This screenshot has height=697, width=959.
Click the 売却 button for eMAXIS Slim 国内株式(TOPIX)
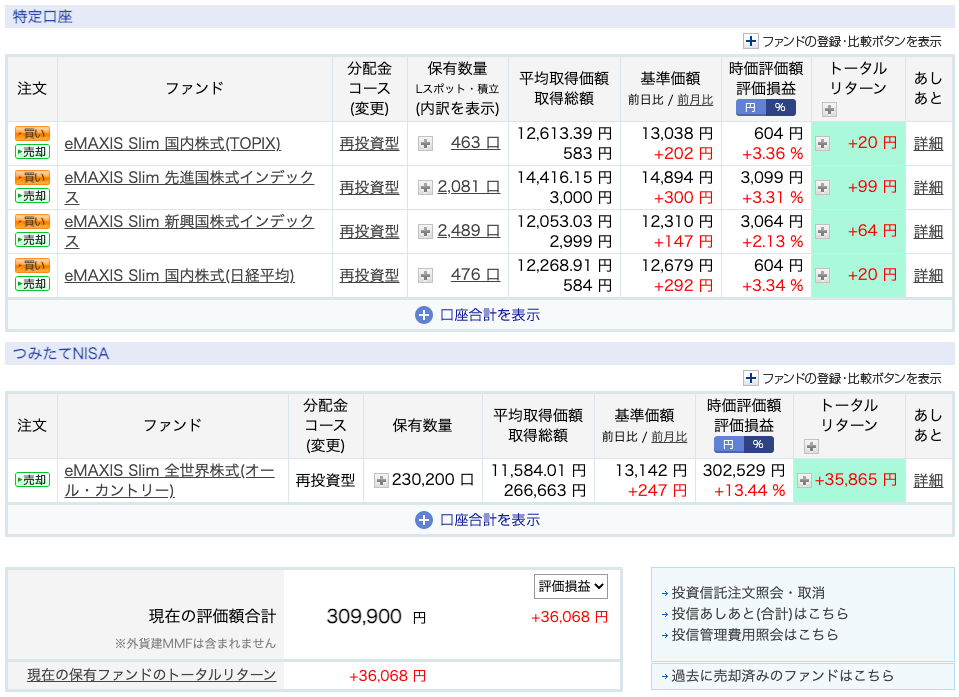[x=32, y=152]
